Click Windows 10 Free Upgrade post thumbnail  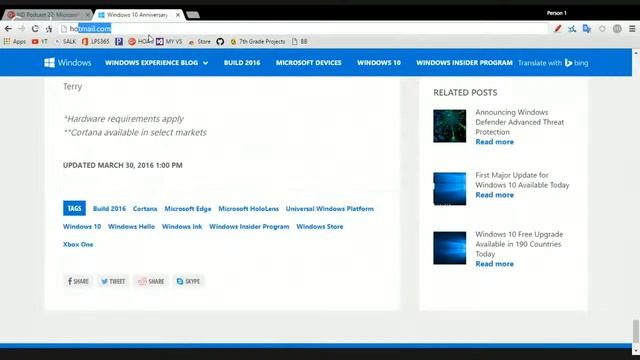(449, 248)
